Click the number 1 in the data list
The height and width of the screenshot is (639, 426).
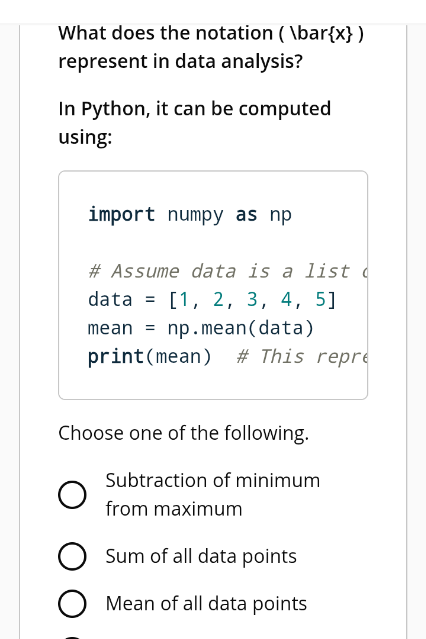click(x=184, y=300)
